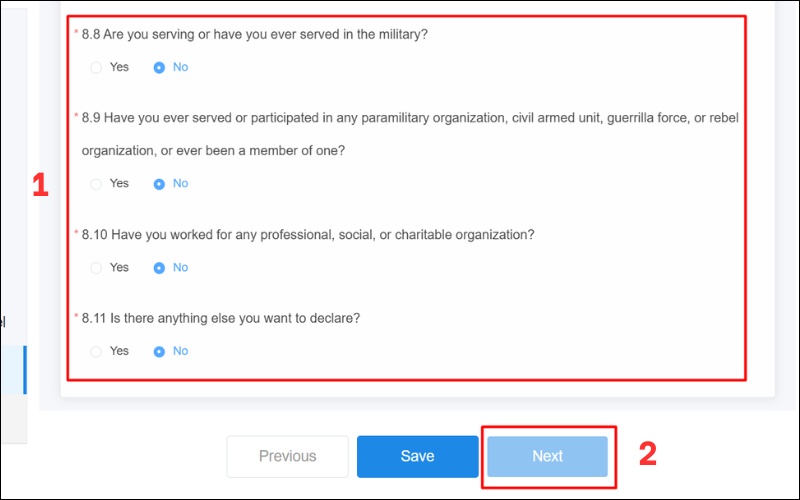Viewport: 800px width, 500px height.
Task: Click the blue highlighted sidebar item at left edge
Action: coord(13,370)
